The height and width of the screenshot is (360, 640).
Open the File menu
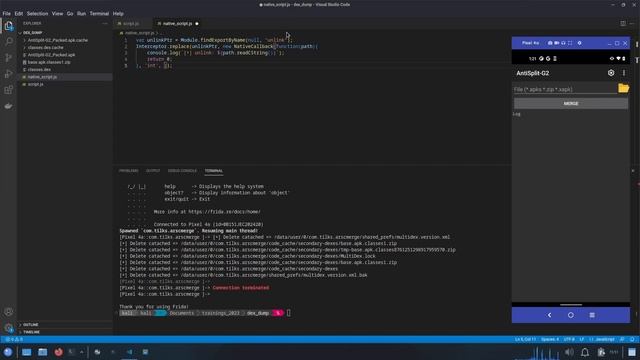coord(7,13)
